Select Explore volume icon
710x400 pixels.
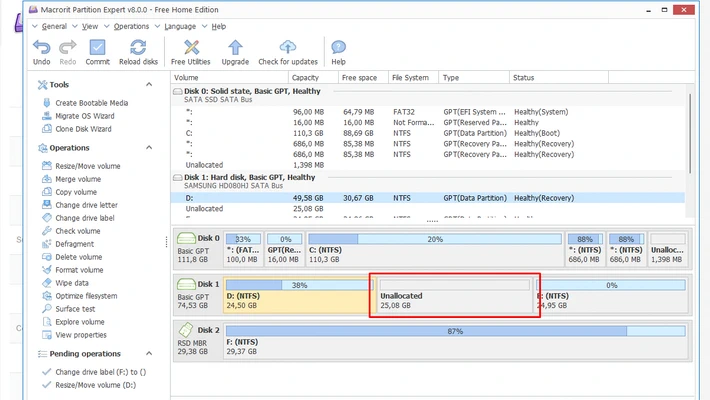pyautogui.click(x=46, y=322)
